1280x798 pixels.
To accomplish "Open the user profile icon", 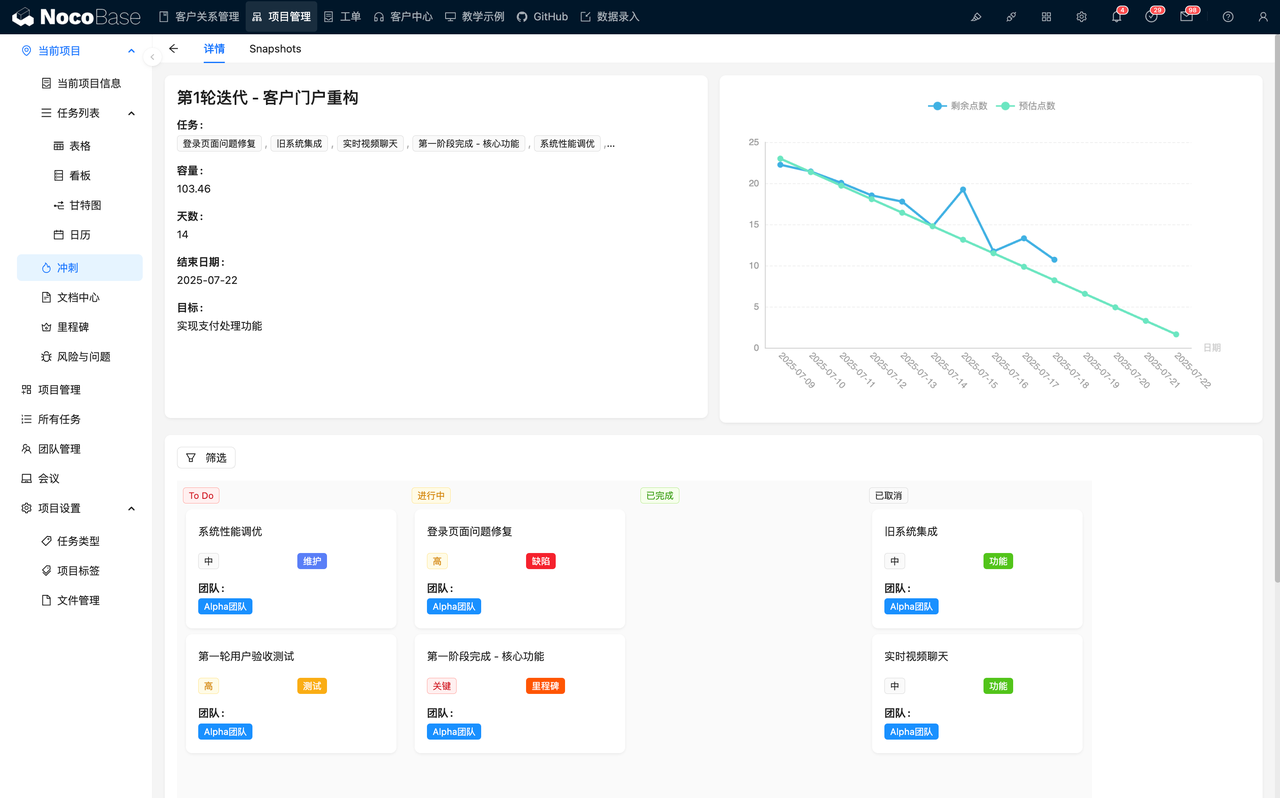I will 1263,17.
